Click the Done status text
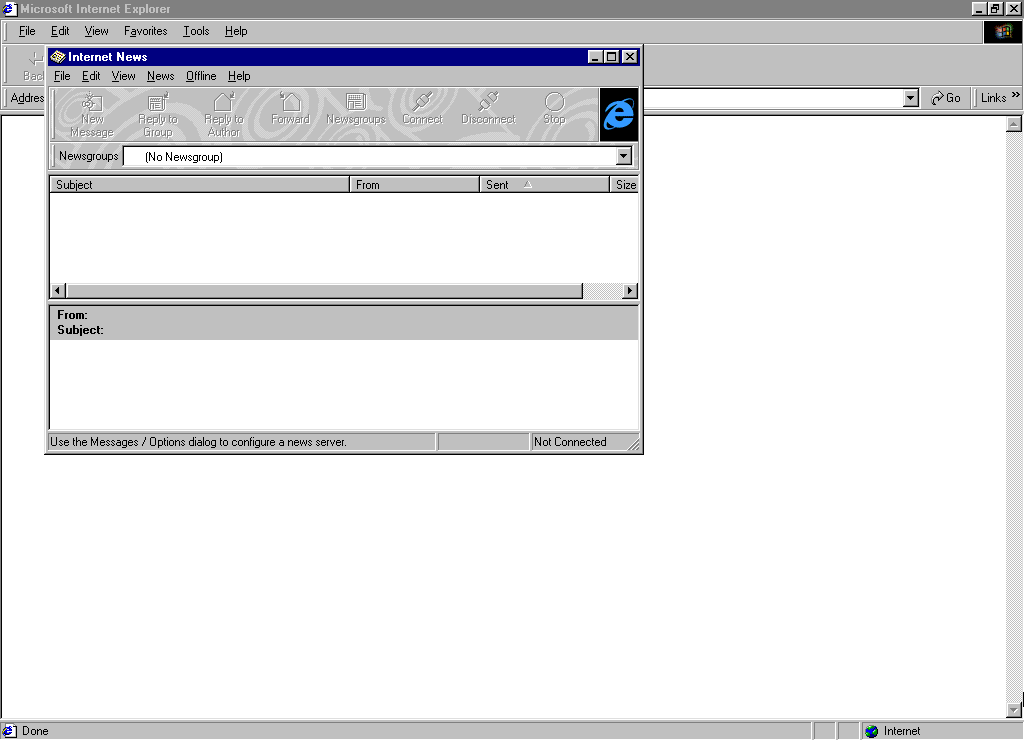The image size is (1024, 740). click(35, 731)
